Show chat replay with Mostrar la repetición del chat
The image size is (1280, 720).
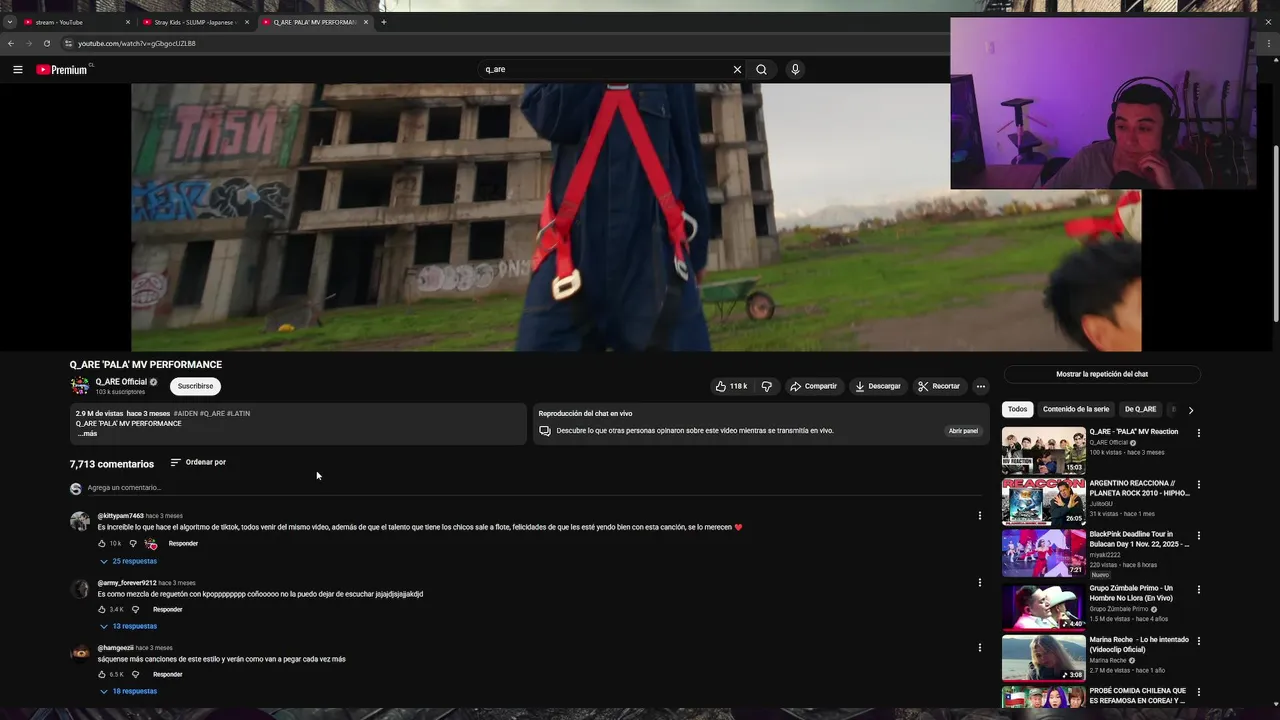1102,374
